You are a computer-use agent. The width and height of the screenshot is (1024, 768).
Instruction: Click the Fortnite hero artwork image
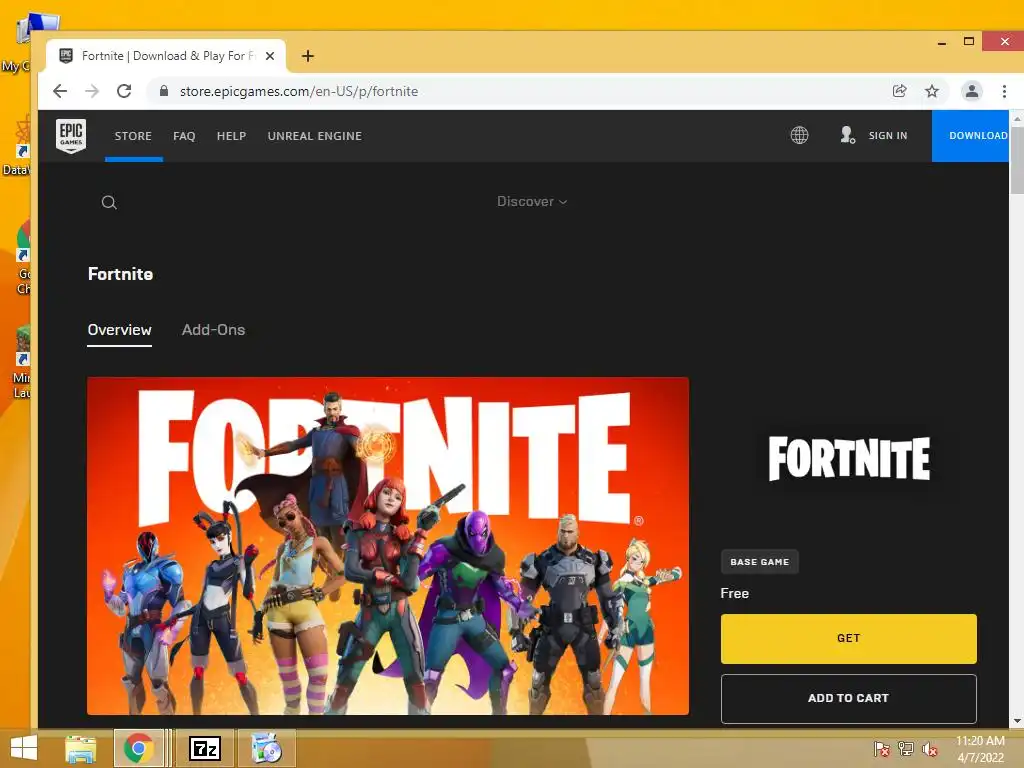(388, 546)
